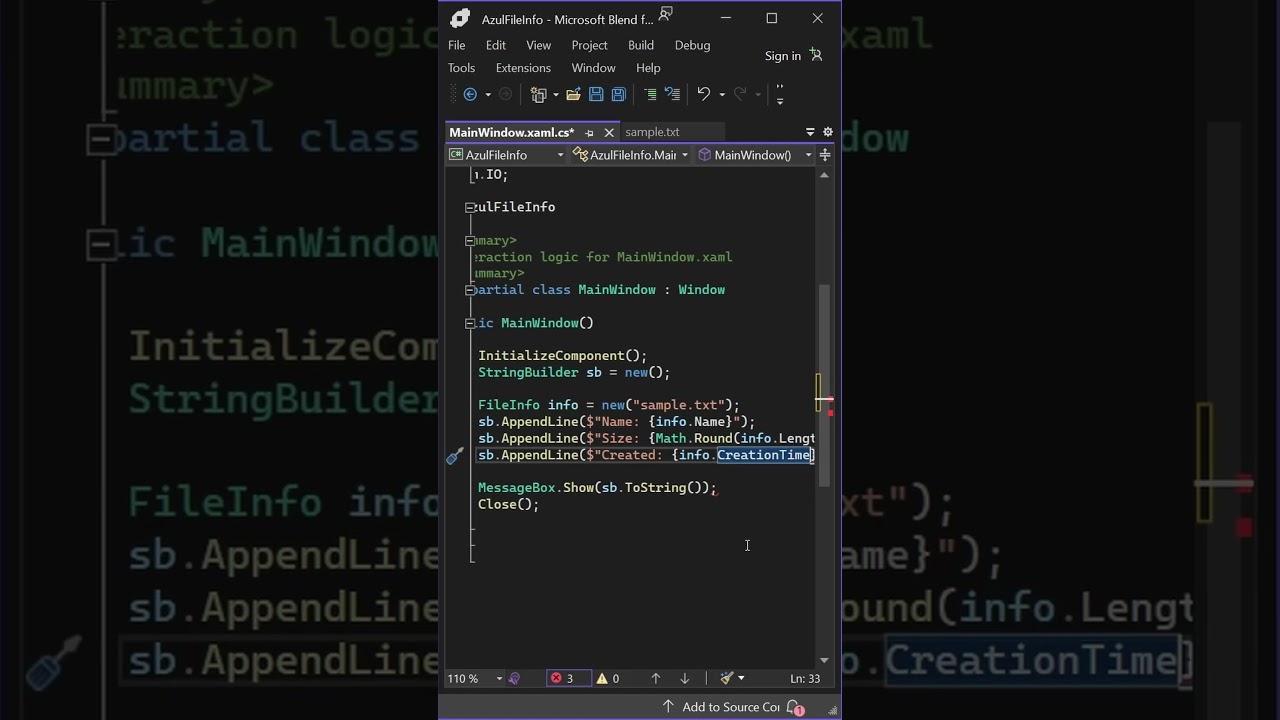
Task: Open the Project menu
Action: [590, 45]
